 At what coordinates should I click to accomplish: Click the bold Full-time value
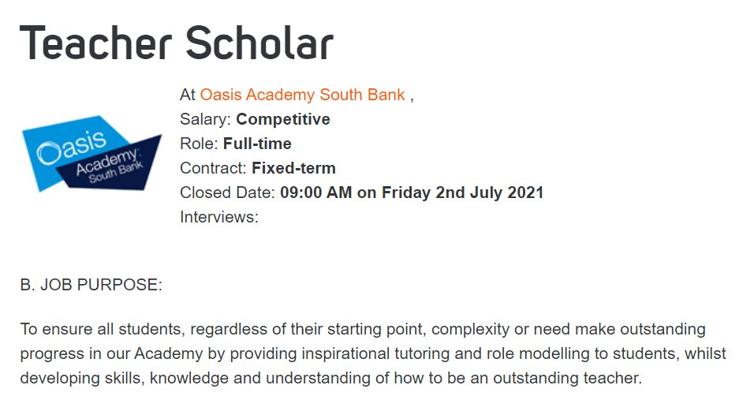coord(257,144)
